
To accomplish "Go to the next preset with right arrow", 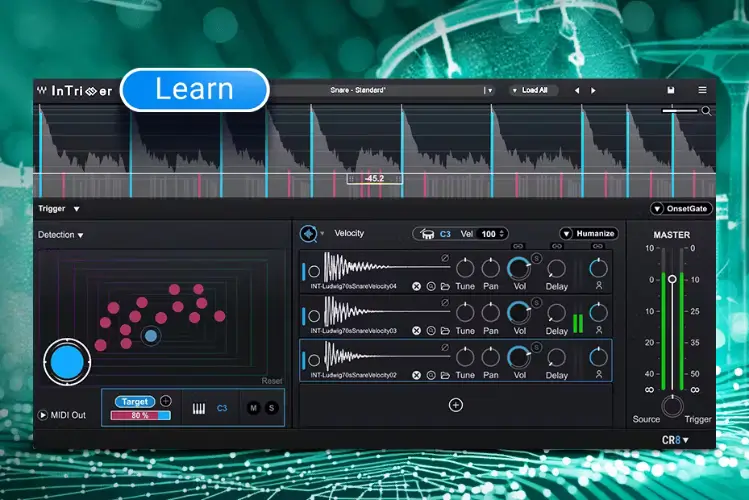I will point(593,90).
